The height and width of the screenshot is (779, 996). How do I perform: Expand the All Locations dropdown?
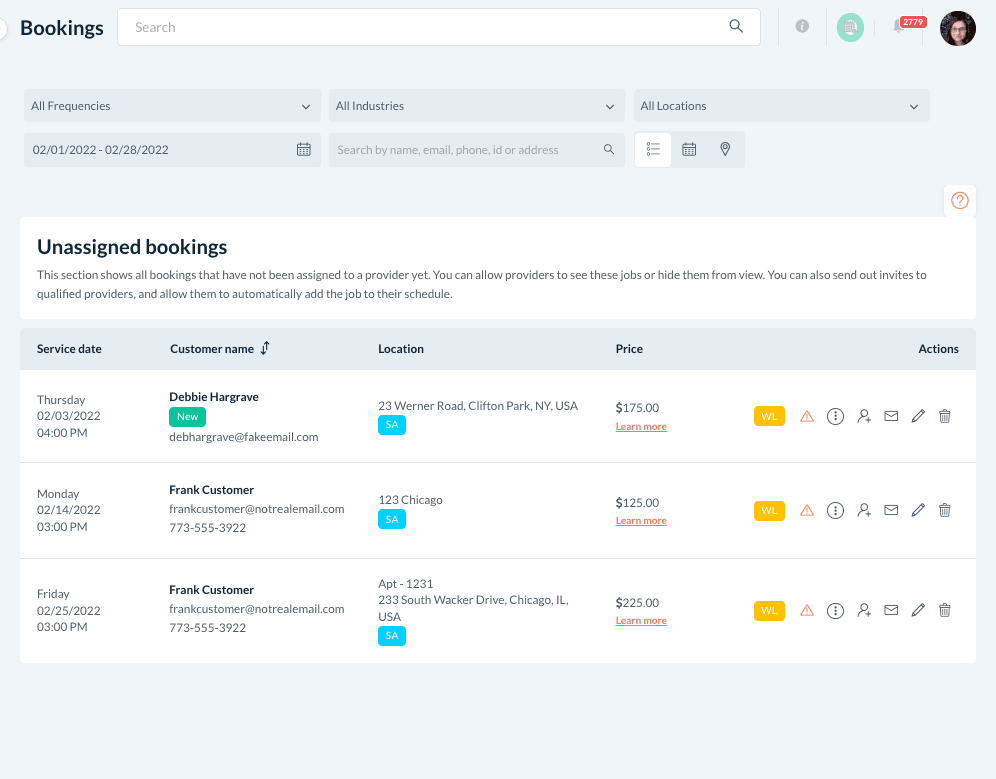point(780,106)
